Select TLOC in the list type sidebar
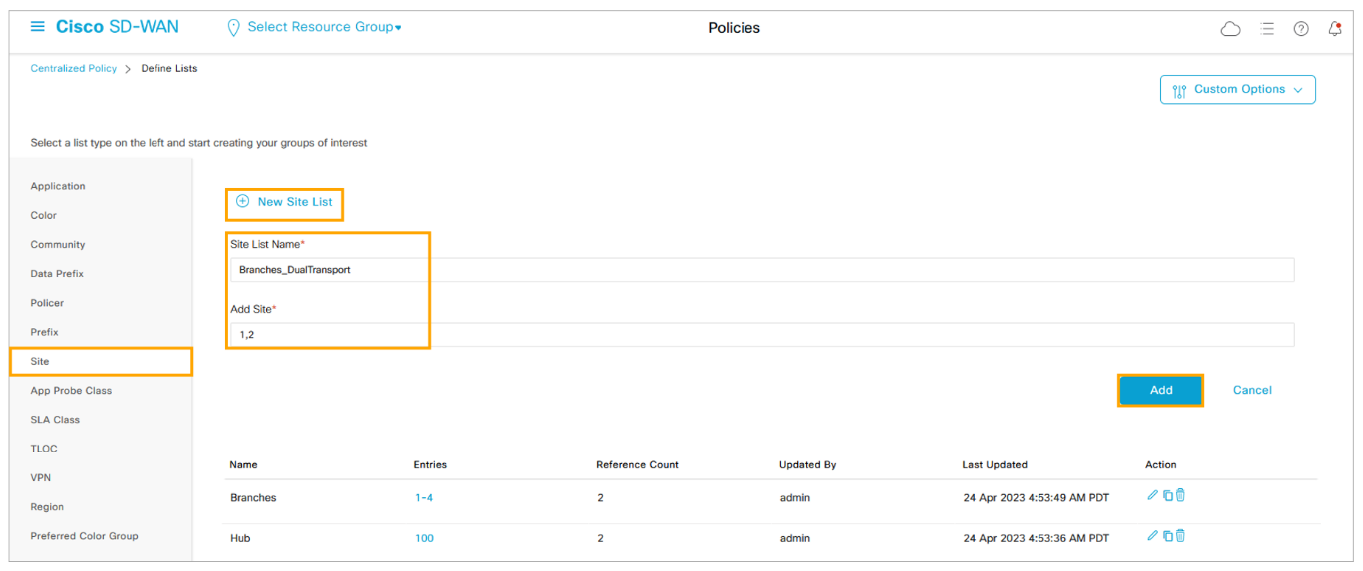Screen dimensions: 1363x571 [44, 449]
